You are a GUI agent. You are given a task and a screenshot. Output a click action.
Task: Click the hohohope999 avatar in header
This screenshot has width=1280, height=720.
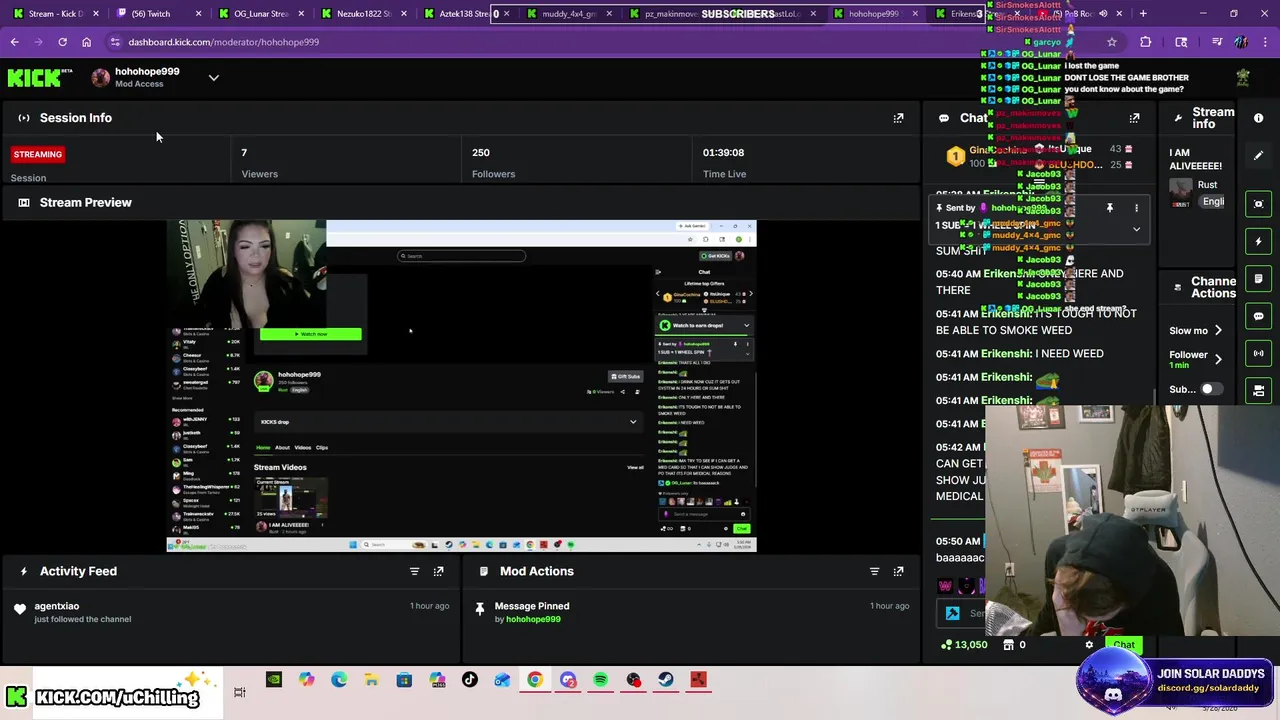(x=100, y=78)
